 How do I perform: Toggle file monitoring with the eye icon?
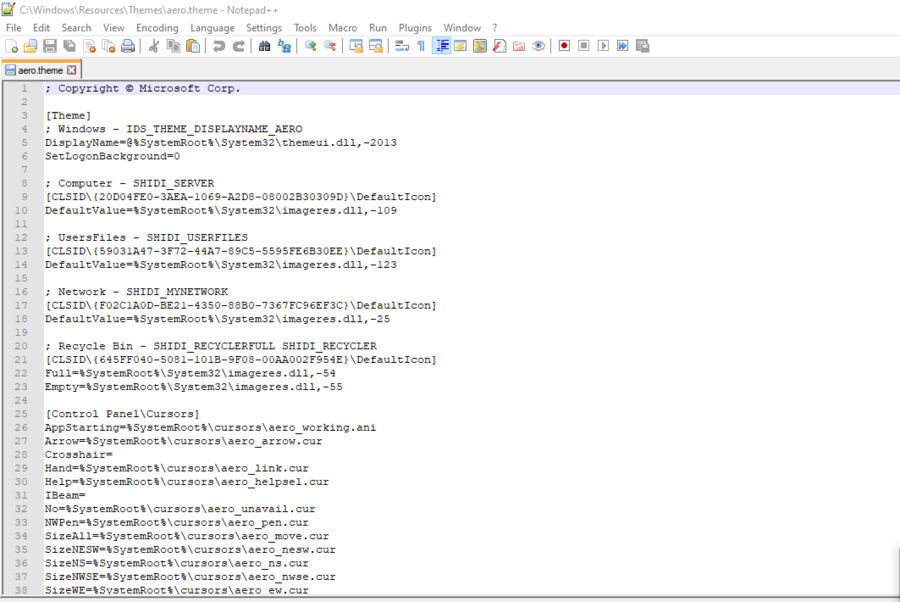click(538, 46)
